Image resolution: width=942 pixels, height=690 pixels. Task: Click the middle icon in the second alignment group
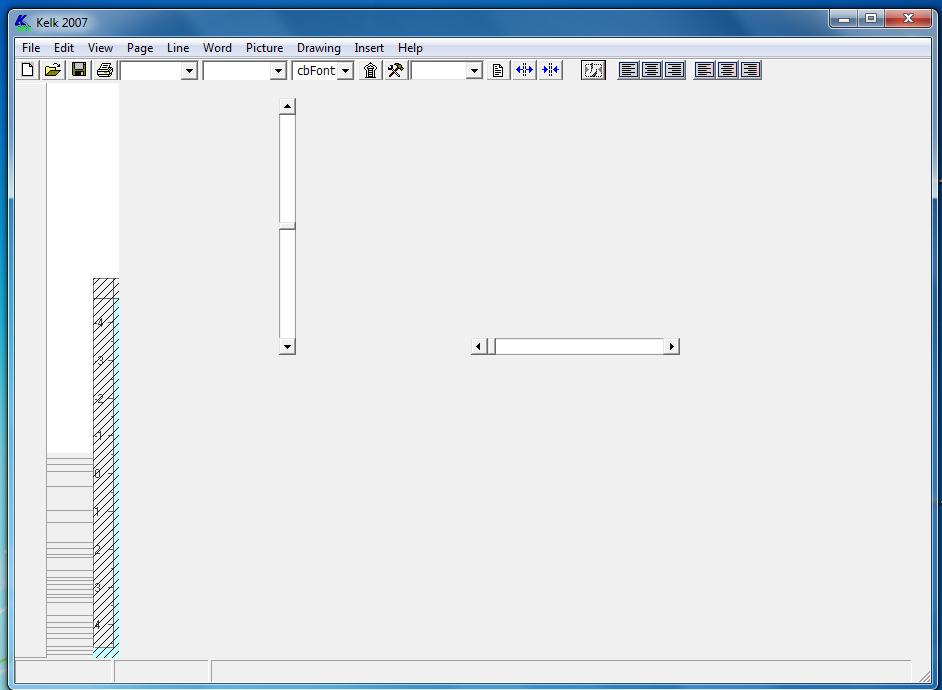(x=727, y=70)
